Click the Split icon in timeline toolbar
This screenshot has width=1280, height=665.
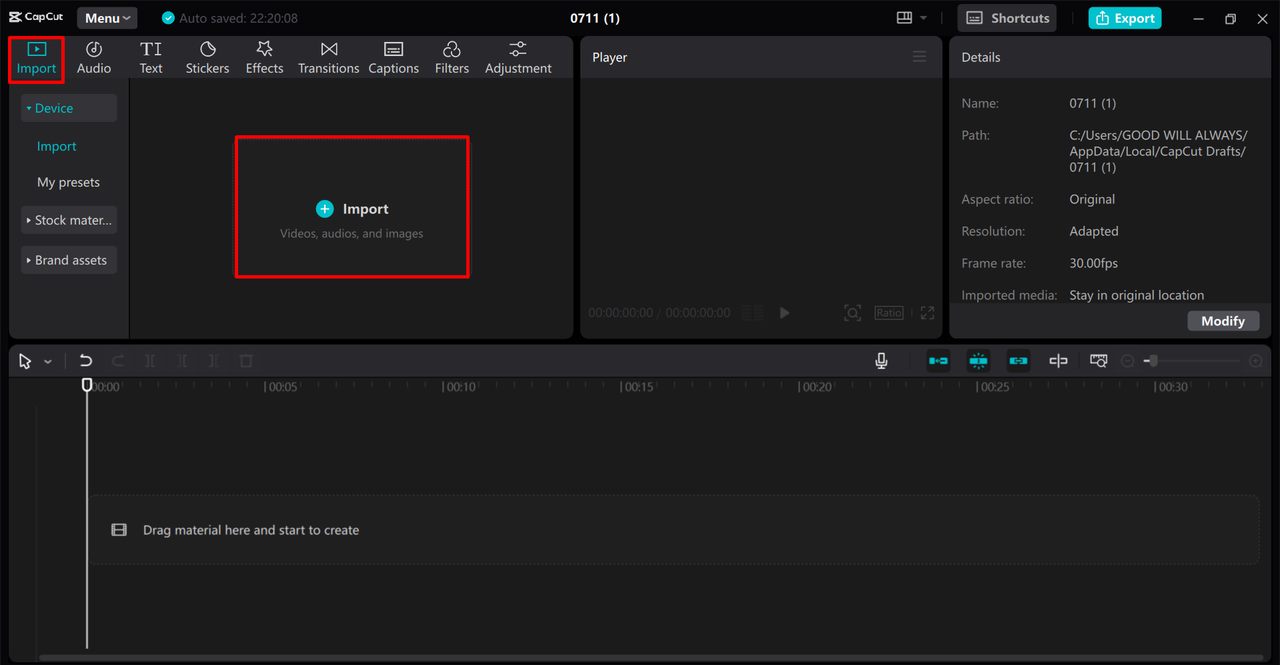pyautogui.click(x=150, y=361)
